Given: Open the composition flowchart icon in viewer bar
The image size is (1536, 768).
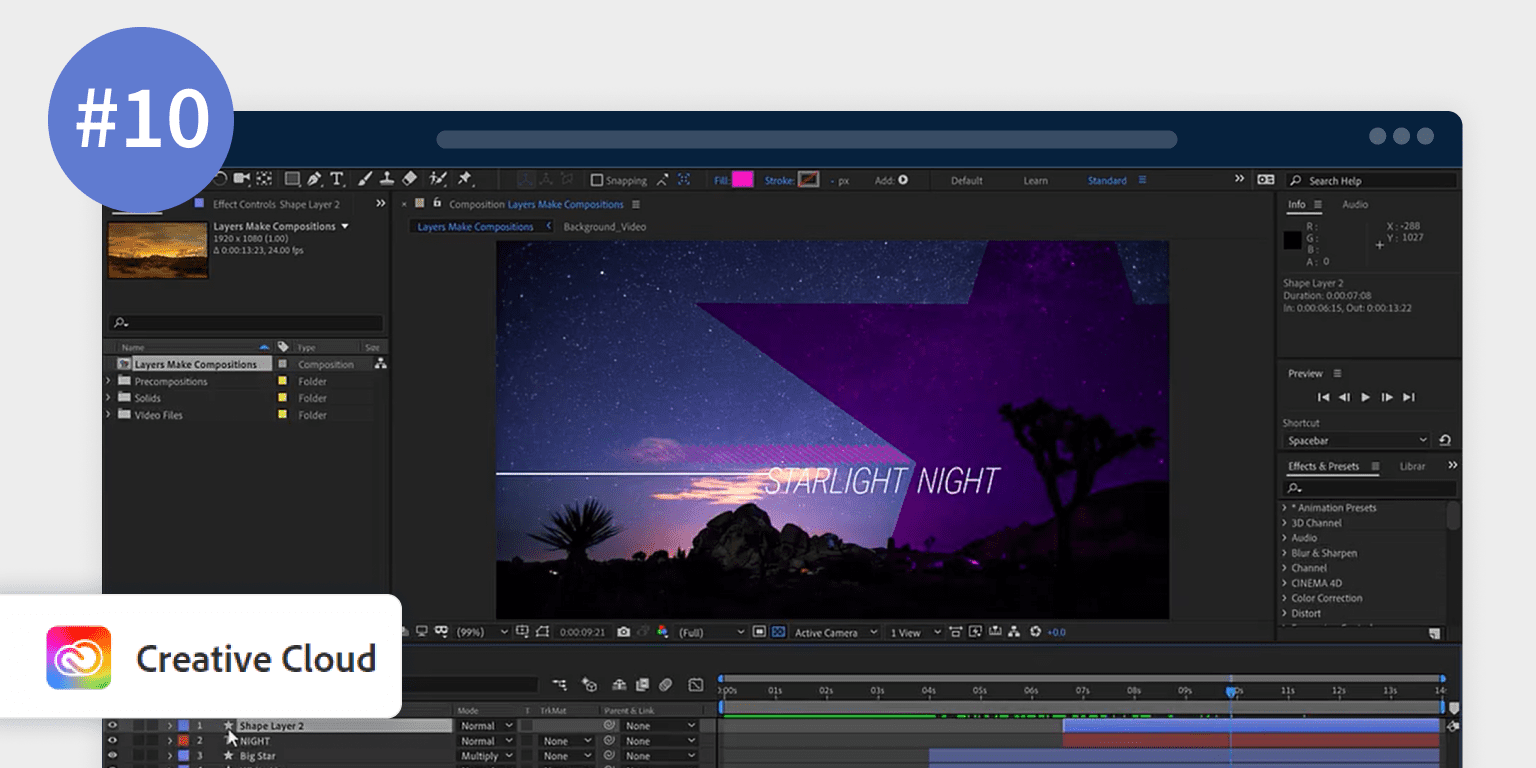Looking at the screenshot, I should pyautogui.click(x=1014, y=632).
